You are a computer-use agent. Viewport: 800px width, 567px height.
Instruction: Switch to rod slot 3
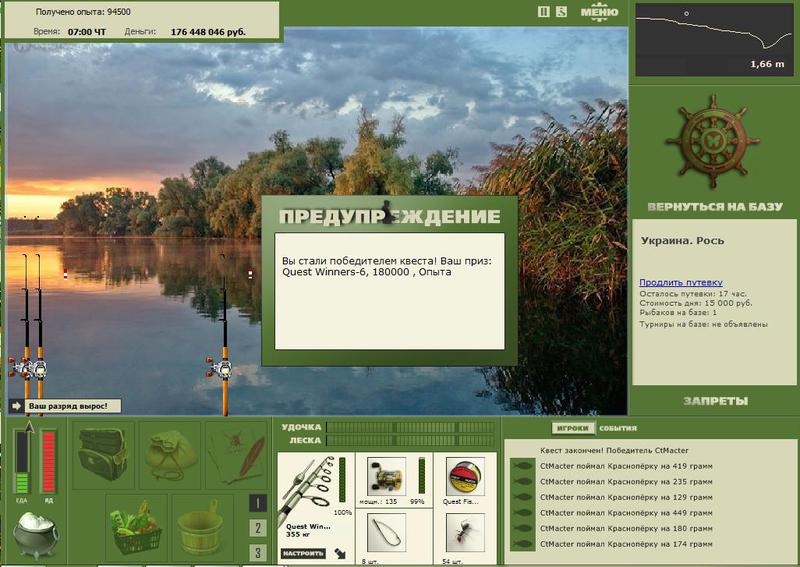pyautogui.click(x=258, y=552)
